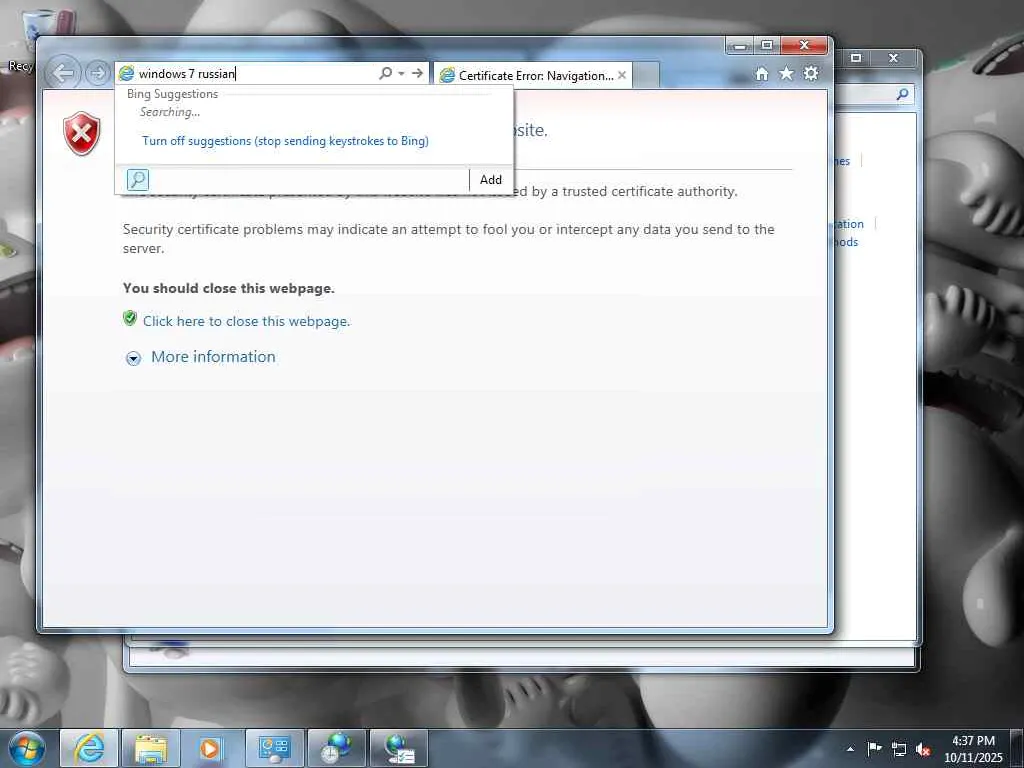The height and width of the screenshot is (768, 1024).
Task: Click globe with checklist taskbar icon
Action: coord(399,748)
